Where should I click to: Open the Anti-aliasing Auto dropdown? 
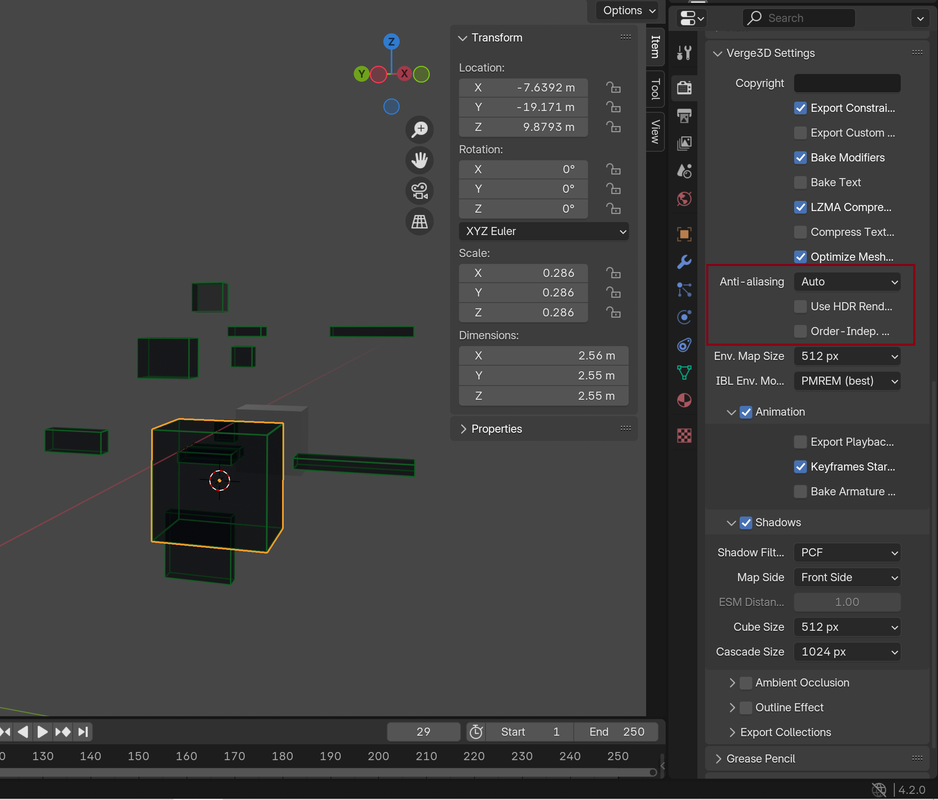point(847,282)
